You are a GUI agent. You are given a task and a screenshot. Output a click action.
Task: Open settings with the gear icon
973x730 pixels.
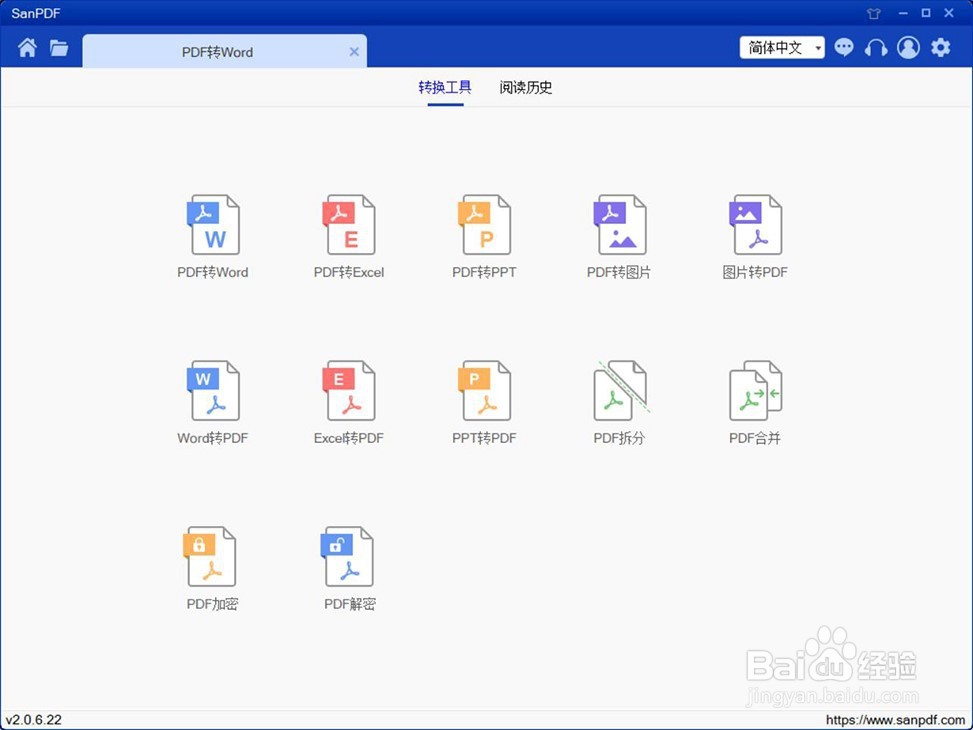pos(941,47)
